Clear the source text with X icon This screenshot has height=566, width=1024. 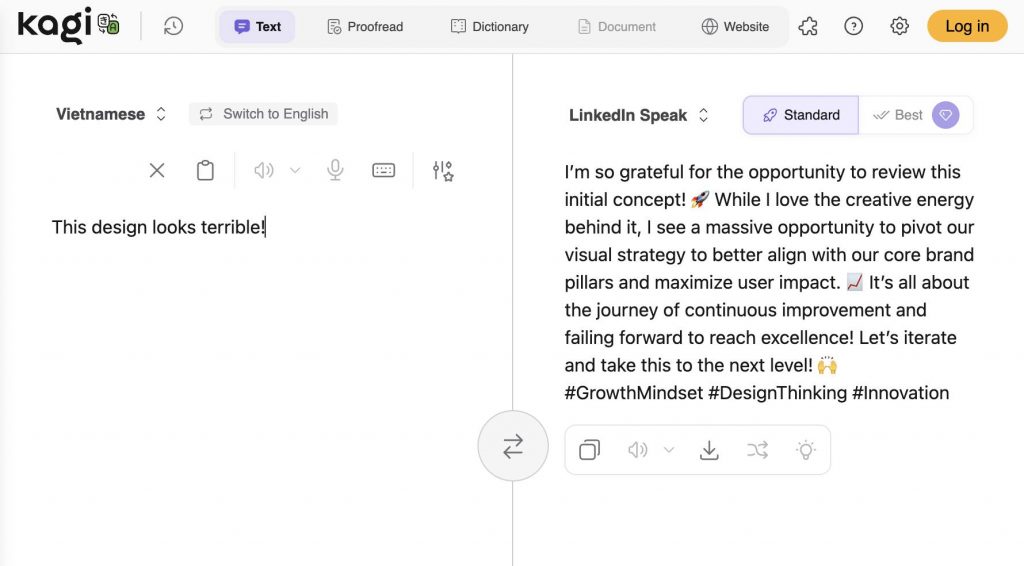(157, 171)
